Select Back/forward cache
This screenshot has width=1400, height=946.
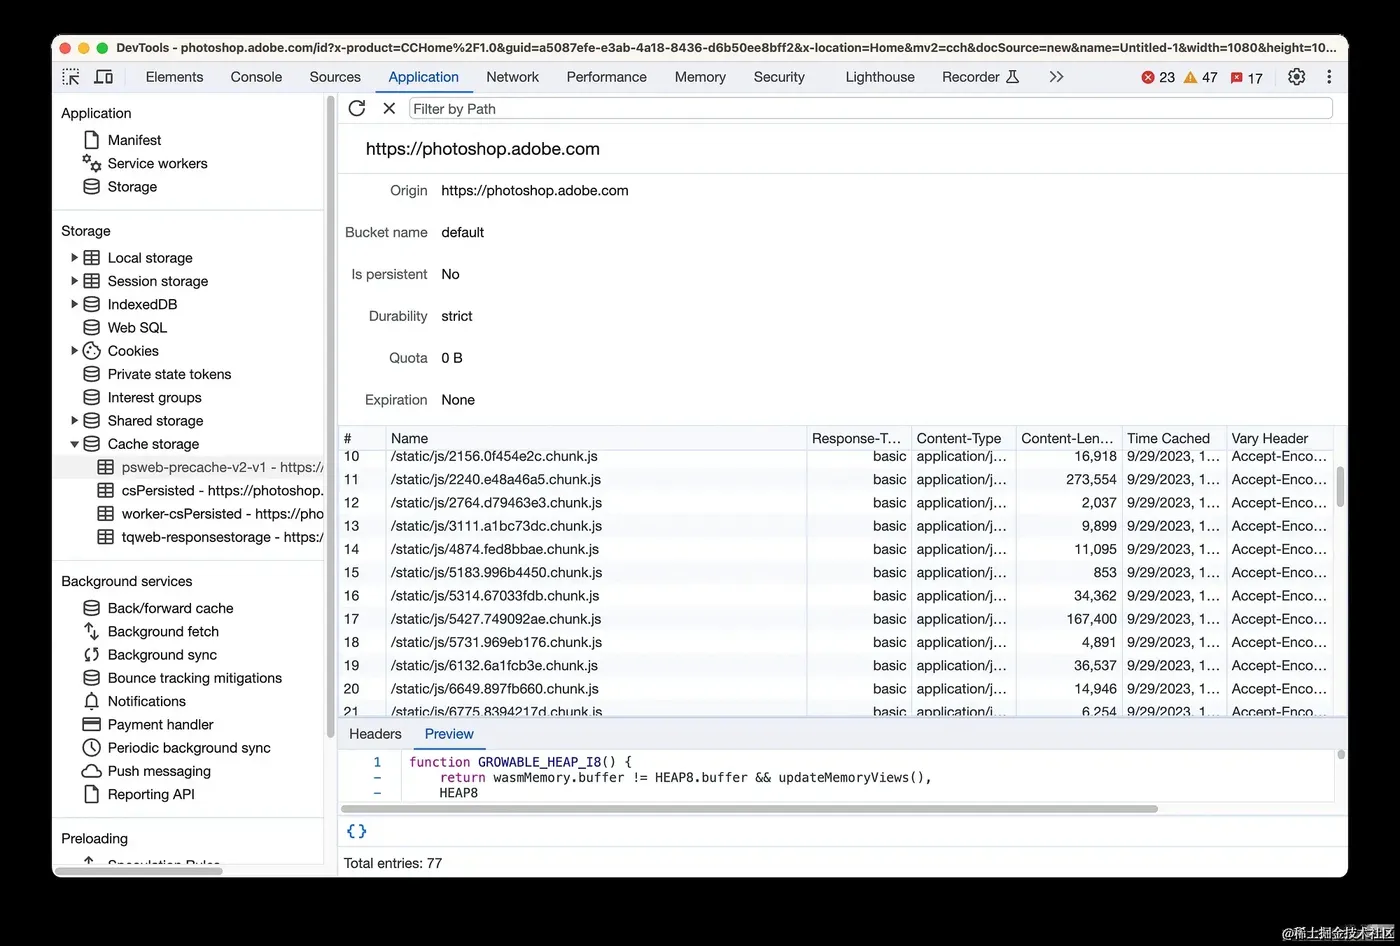[170, 608]
